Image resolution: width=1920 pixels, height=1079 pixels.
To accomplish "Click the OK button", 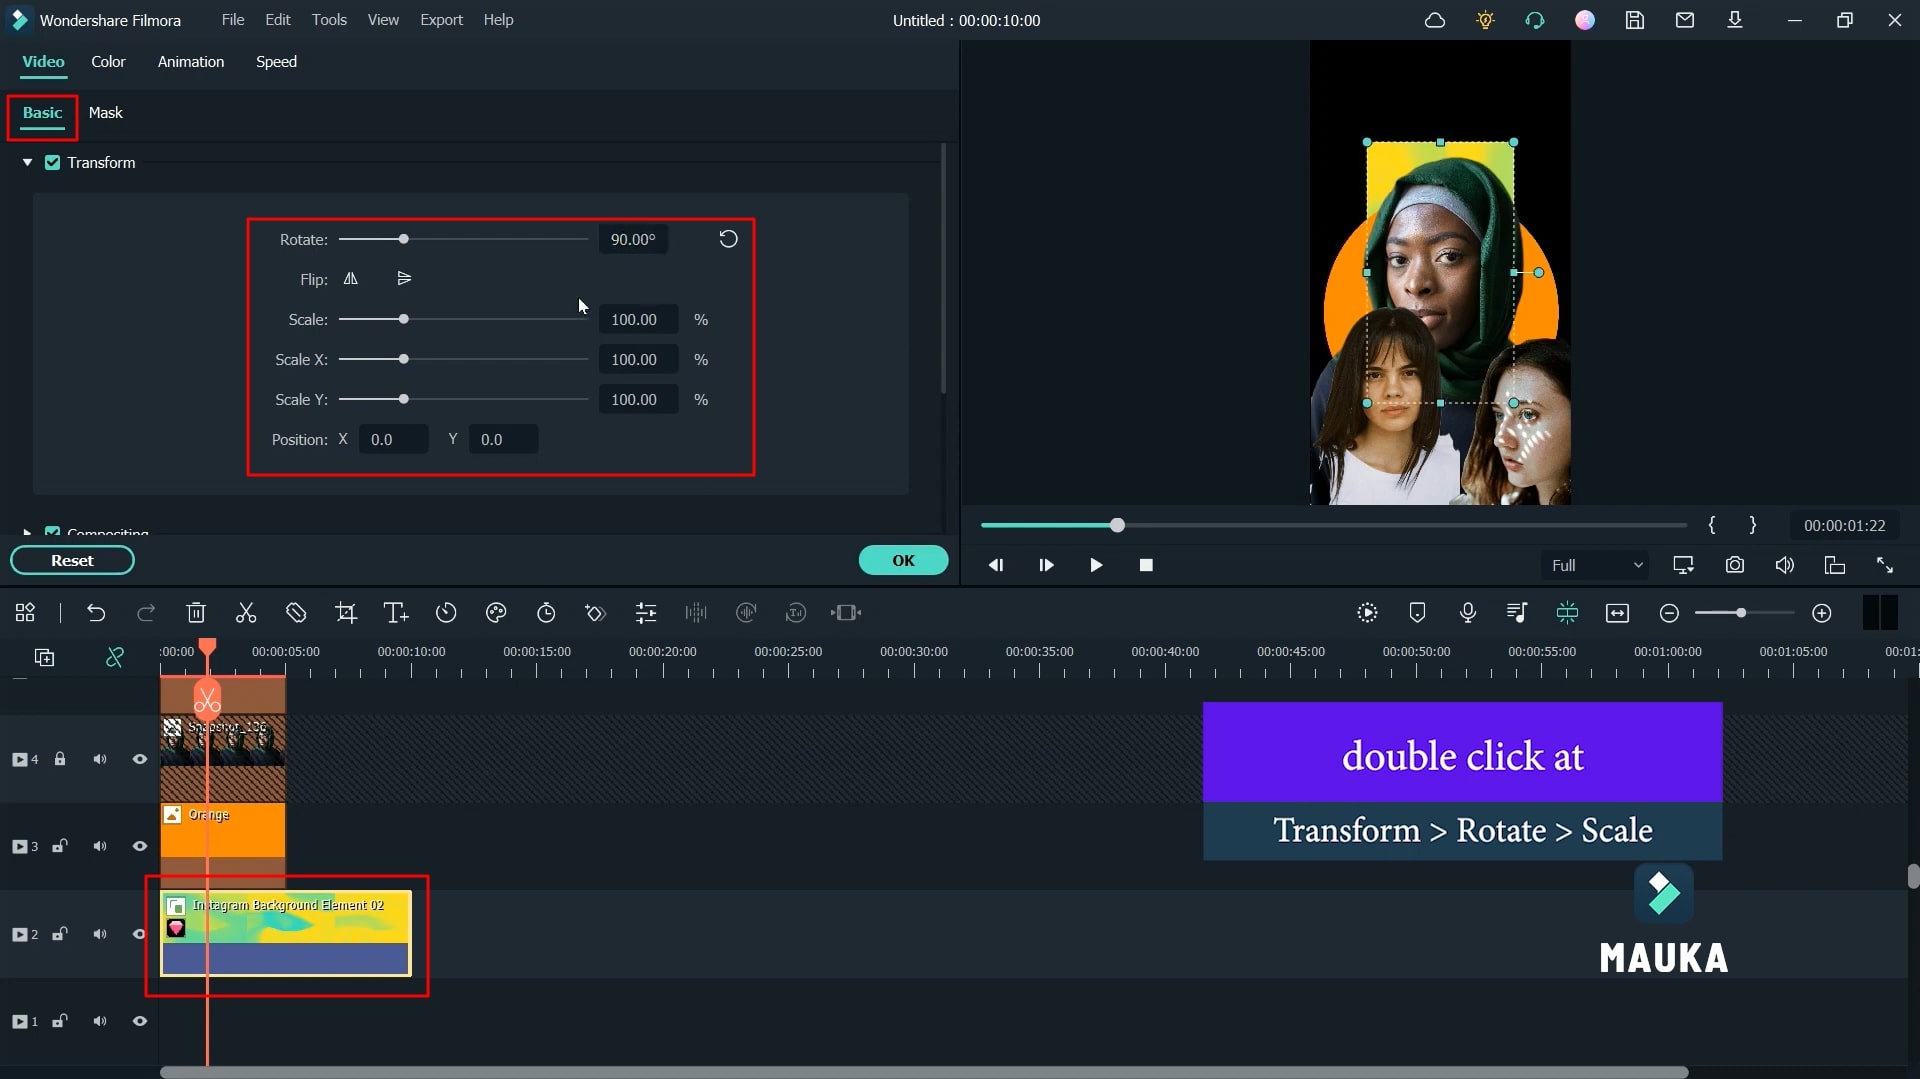I will pos(903,561).
